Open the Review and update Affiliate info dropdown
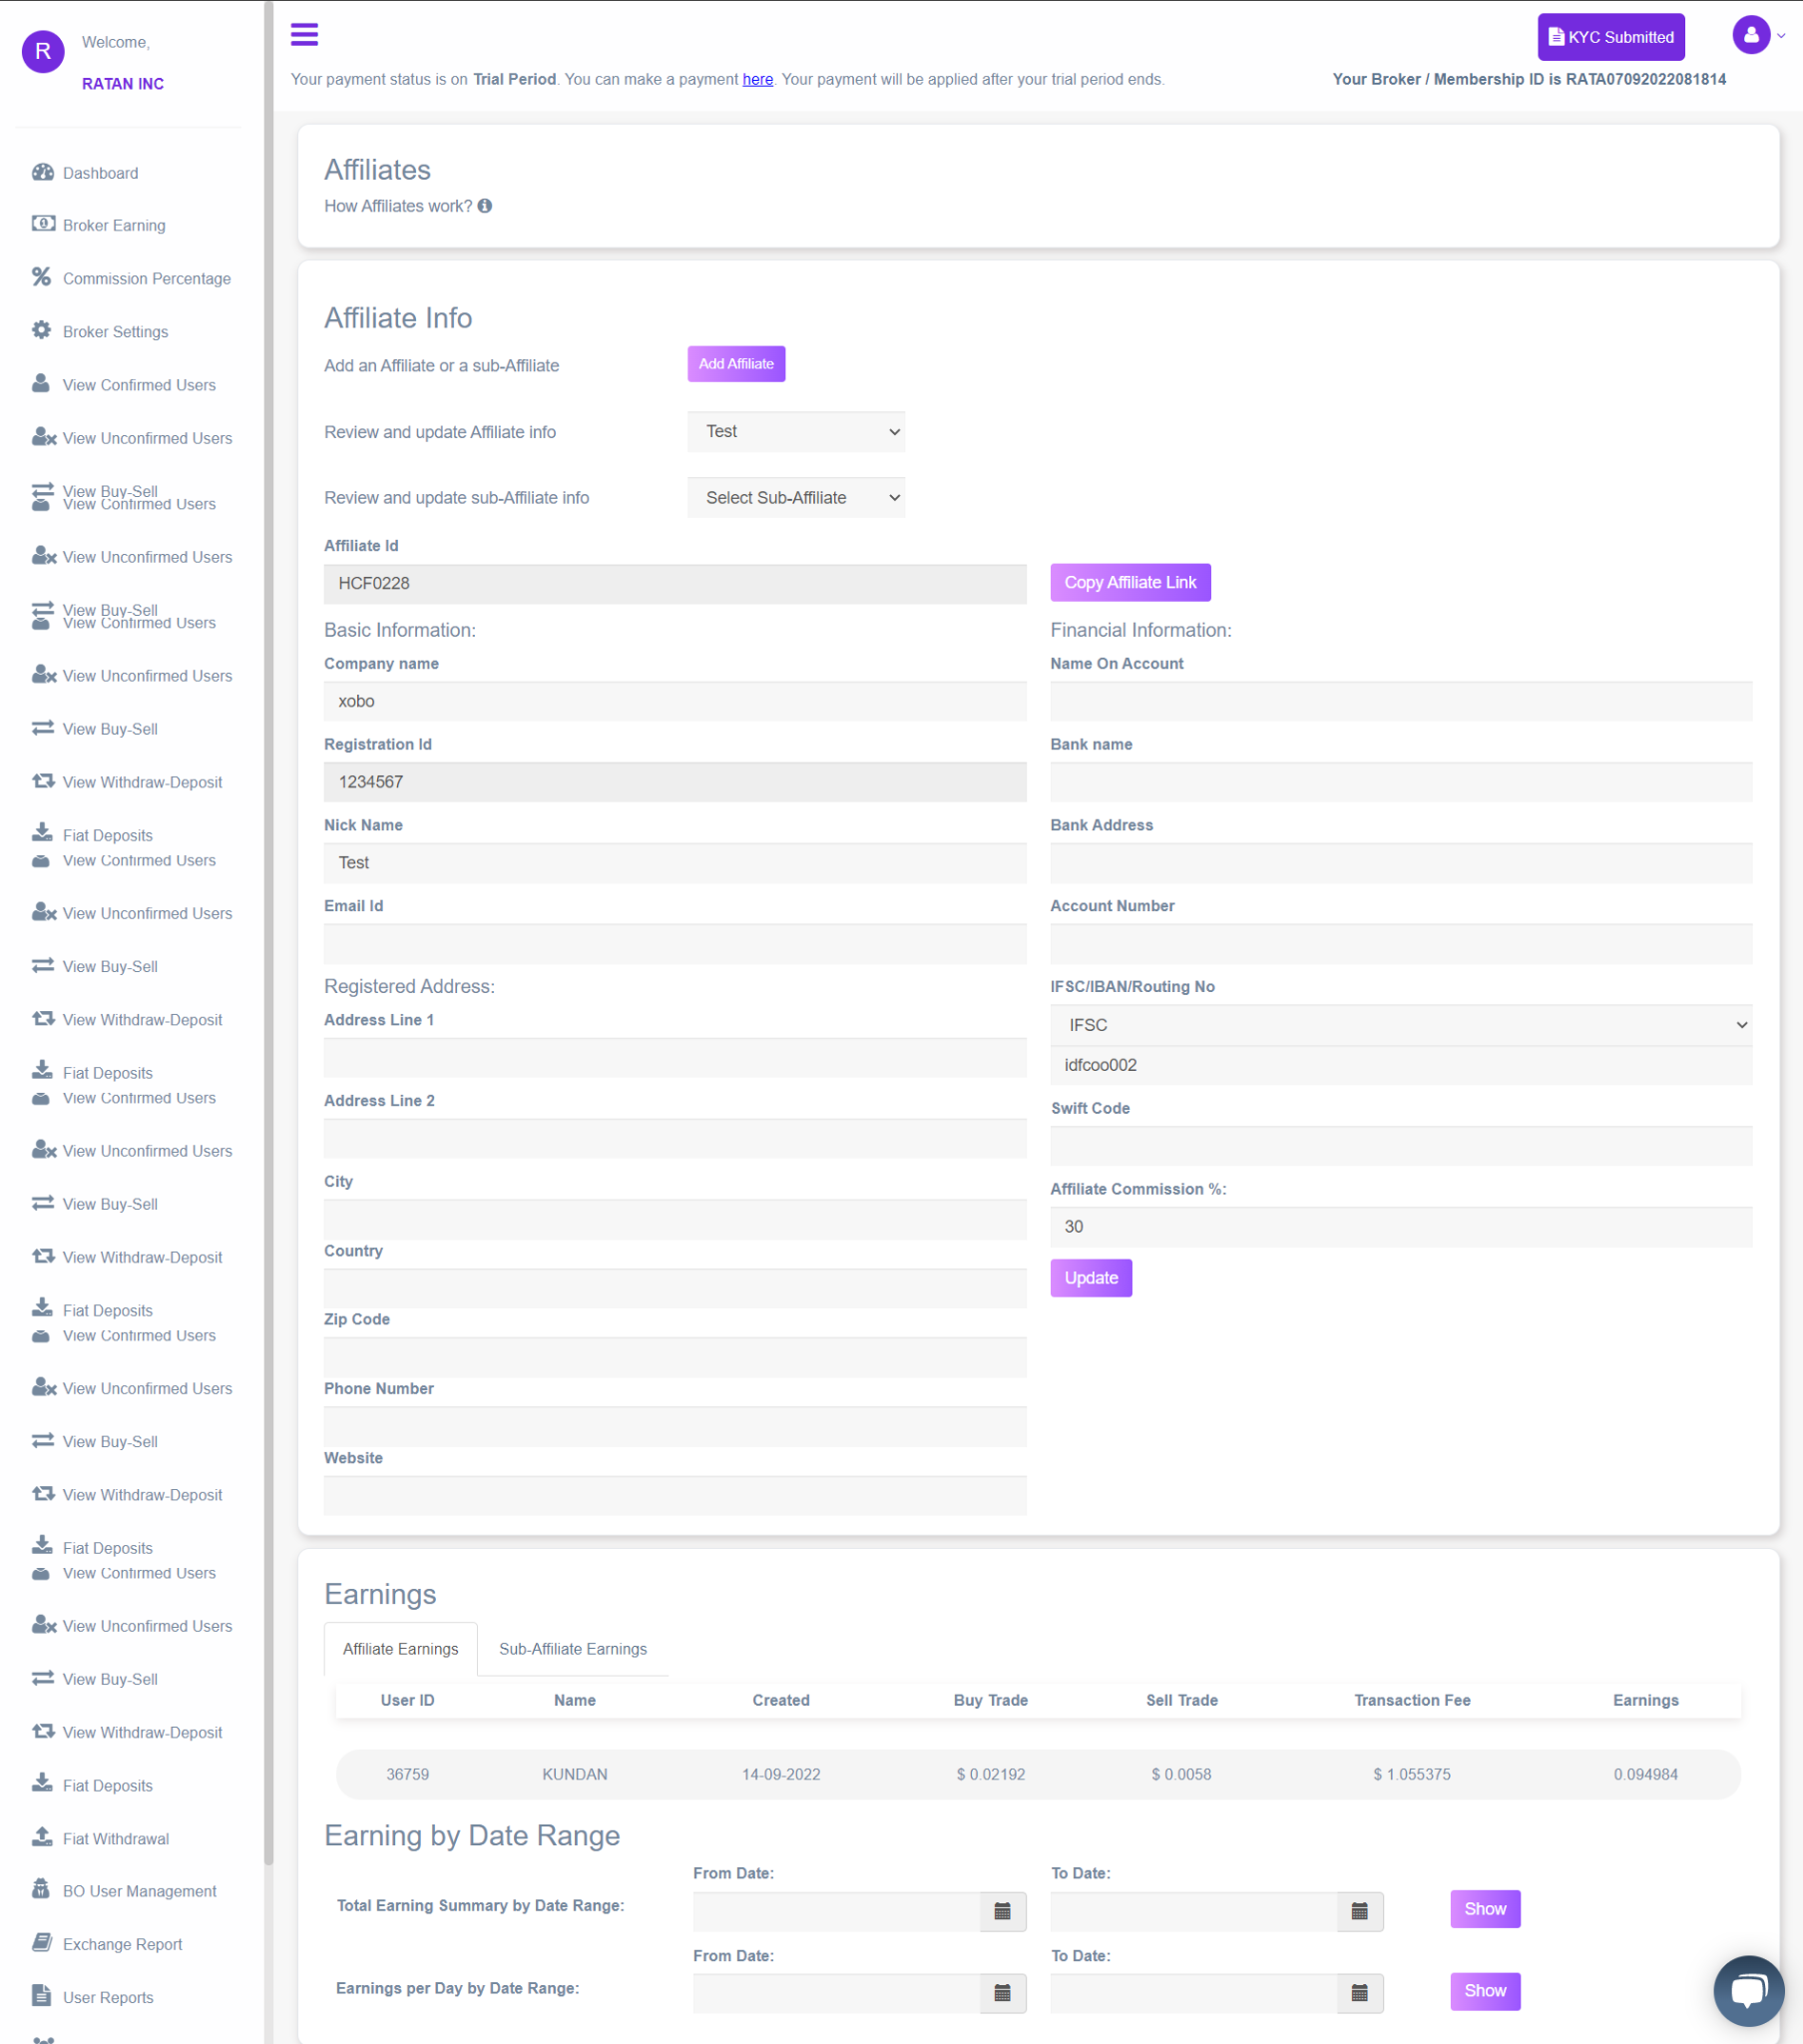Screen dimensions: 1803x2044 [x=795, y=431]
